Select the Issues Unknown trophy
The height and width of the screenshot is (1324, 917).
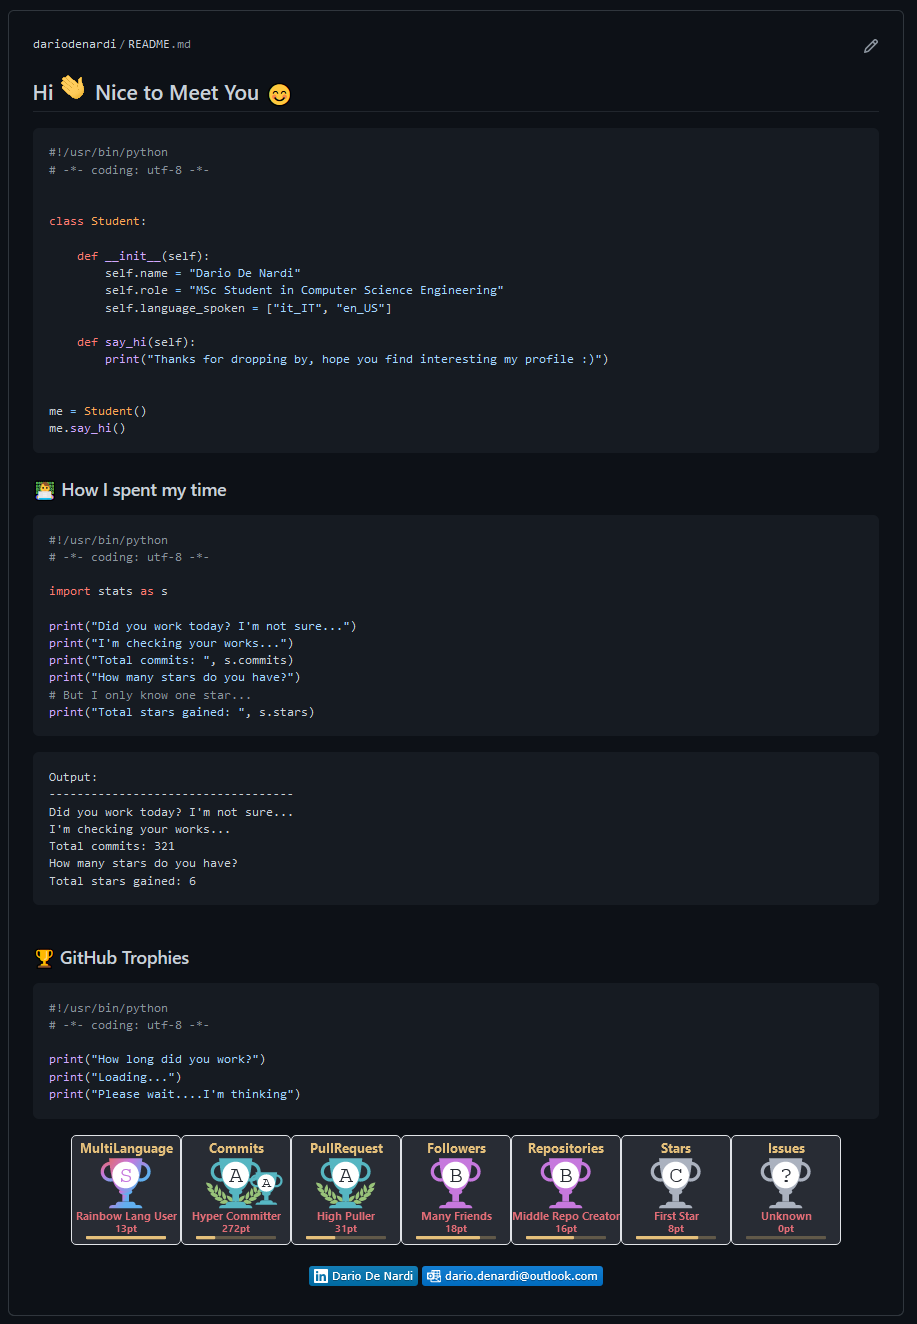pyautogui.click(x=786, y=1190)
